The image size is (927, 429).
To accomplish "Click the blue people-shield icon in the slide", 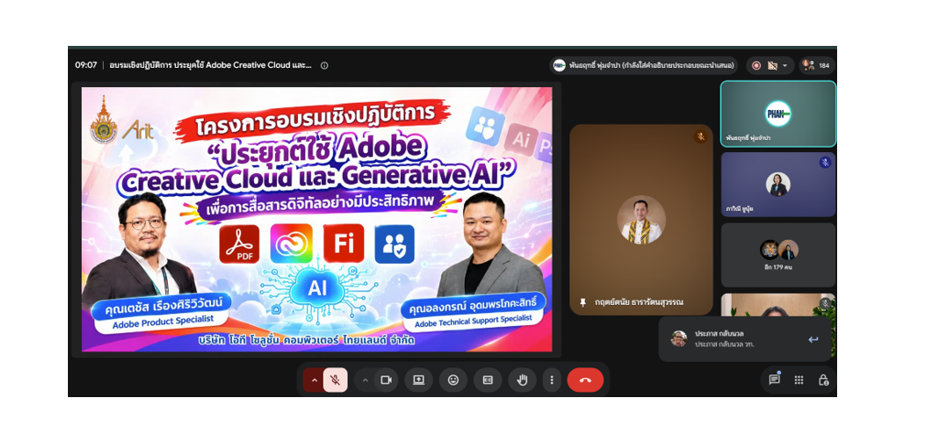I will click(x=394, y=244).
